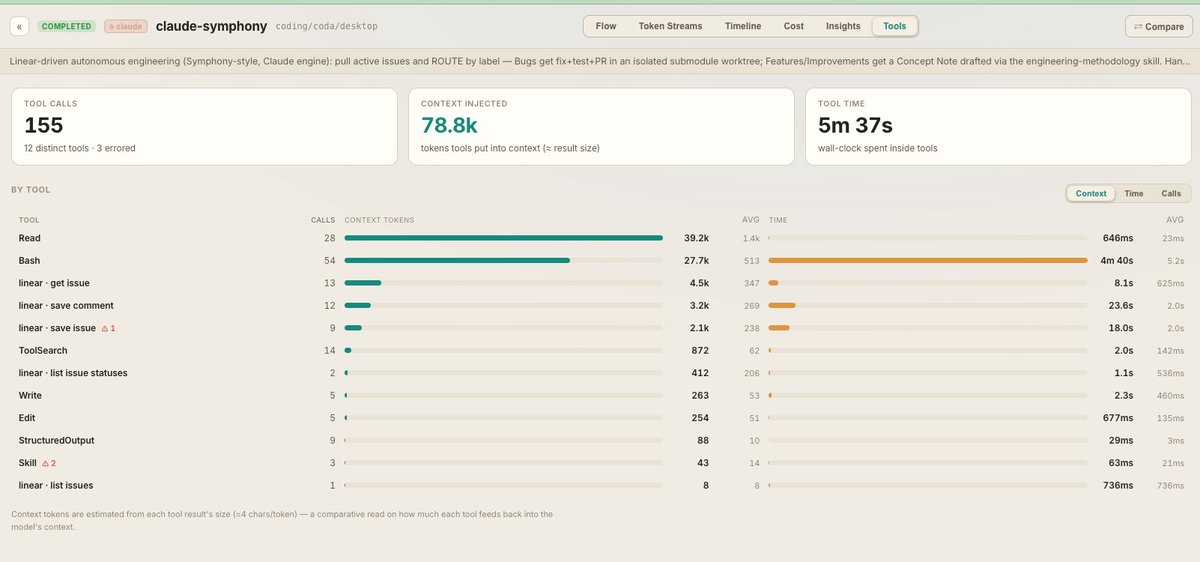The height and width of the screenshot is (562, 1200).
Task: Select the linear · list issue statuses row
Action: 600,373
